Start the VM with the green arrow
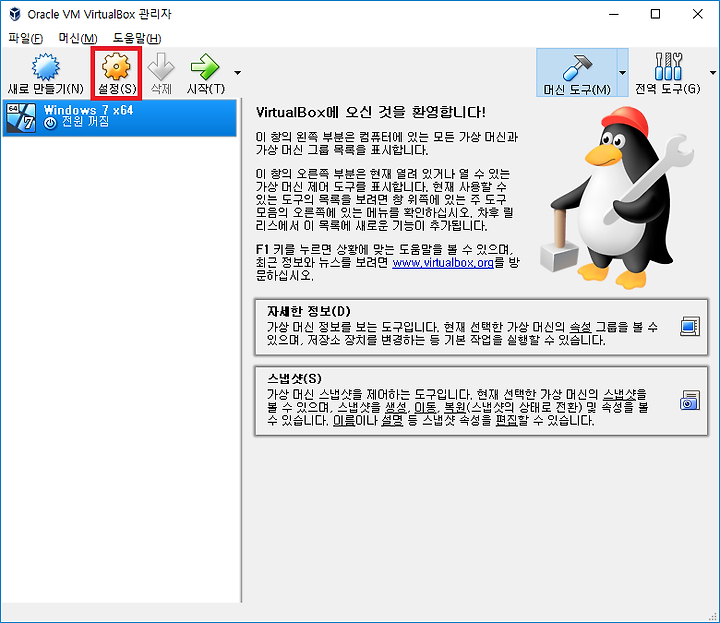Image resolution: width=720 pixels, height=623 pixels. (x=205, y=67)
